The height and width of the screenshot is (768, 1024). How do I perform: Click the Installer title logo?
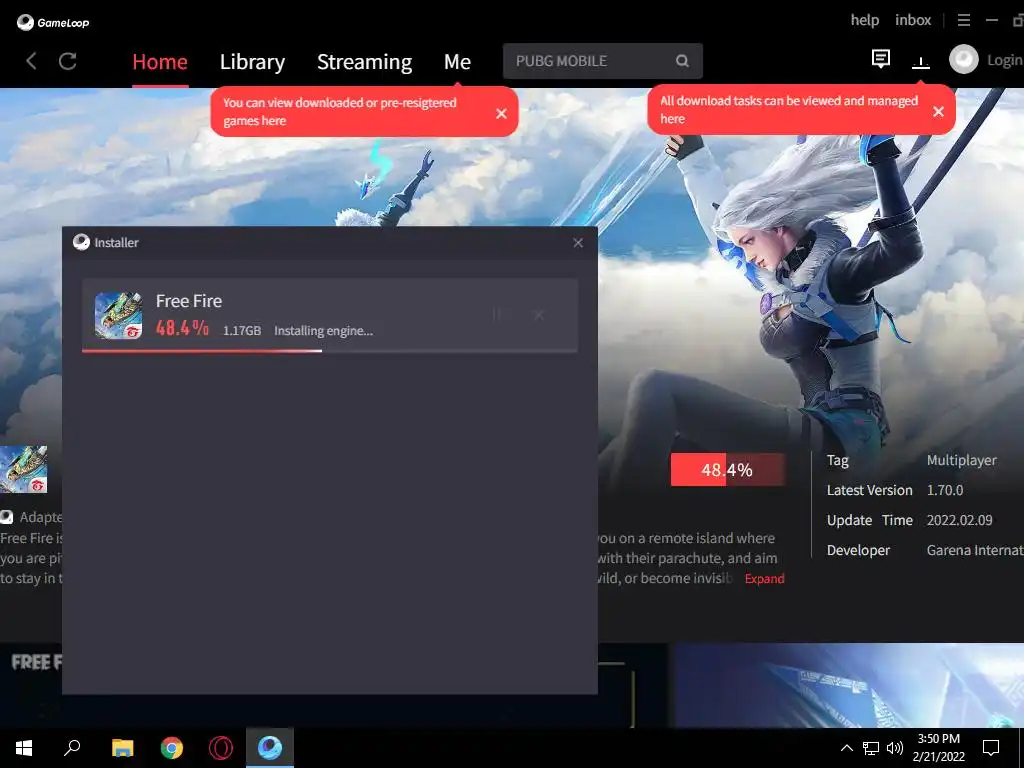click(81, 242)
